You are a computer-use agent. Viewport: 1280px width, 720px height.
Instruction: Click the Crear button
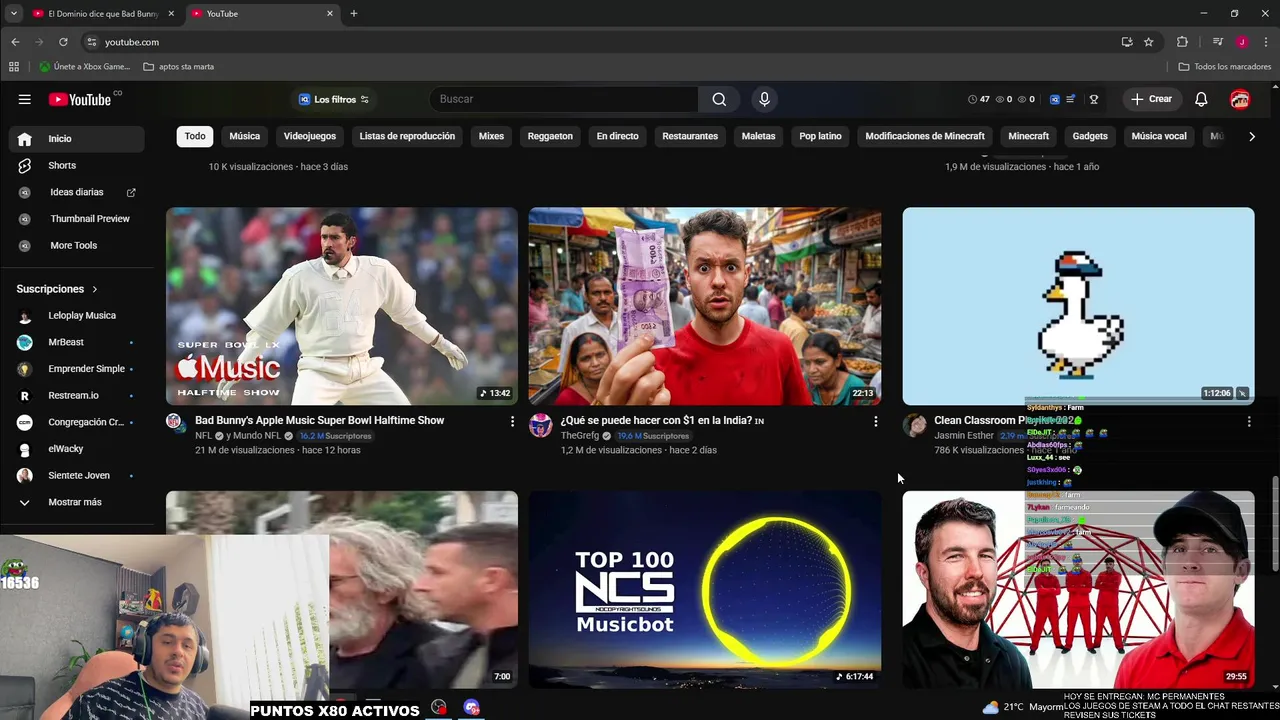point(1151,99)
